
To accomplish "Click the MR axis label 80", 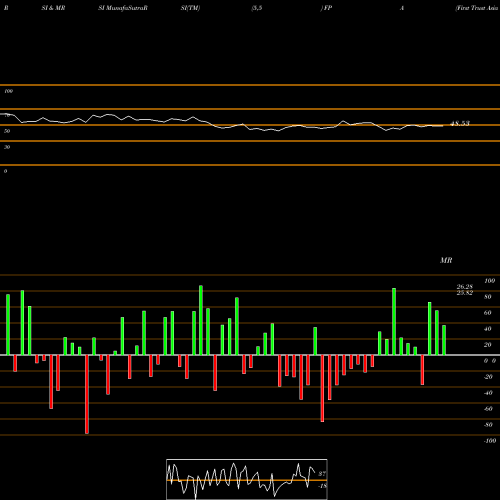I will click(487, 297).
